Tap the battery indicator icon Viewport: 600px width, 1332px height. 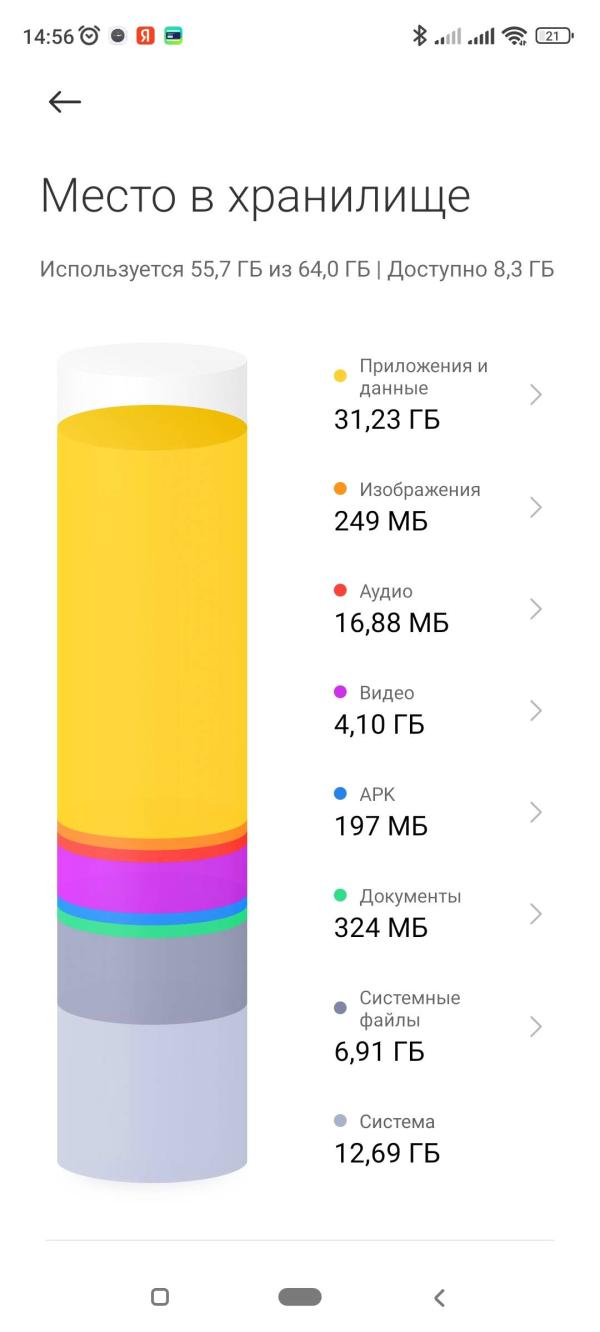554,37
